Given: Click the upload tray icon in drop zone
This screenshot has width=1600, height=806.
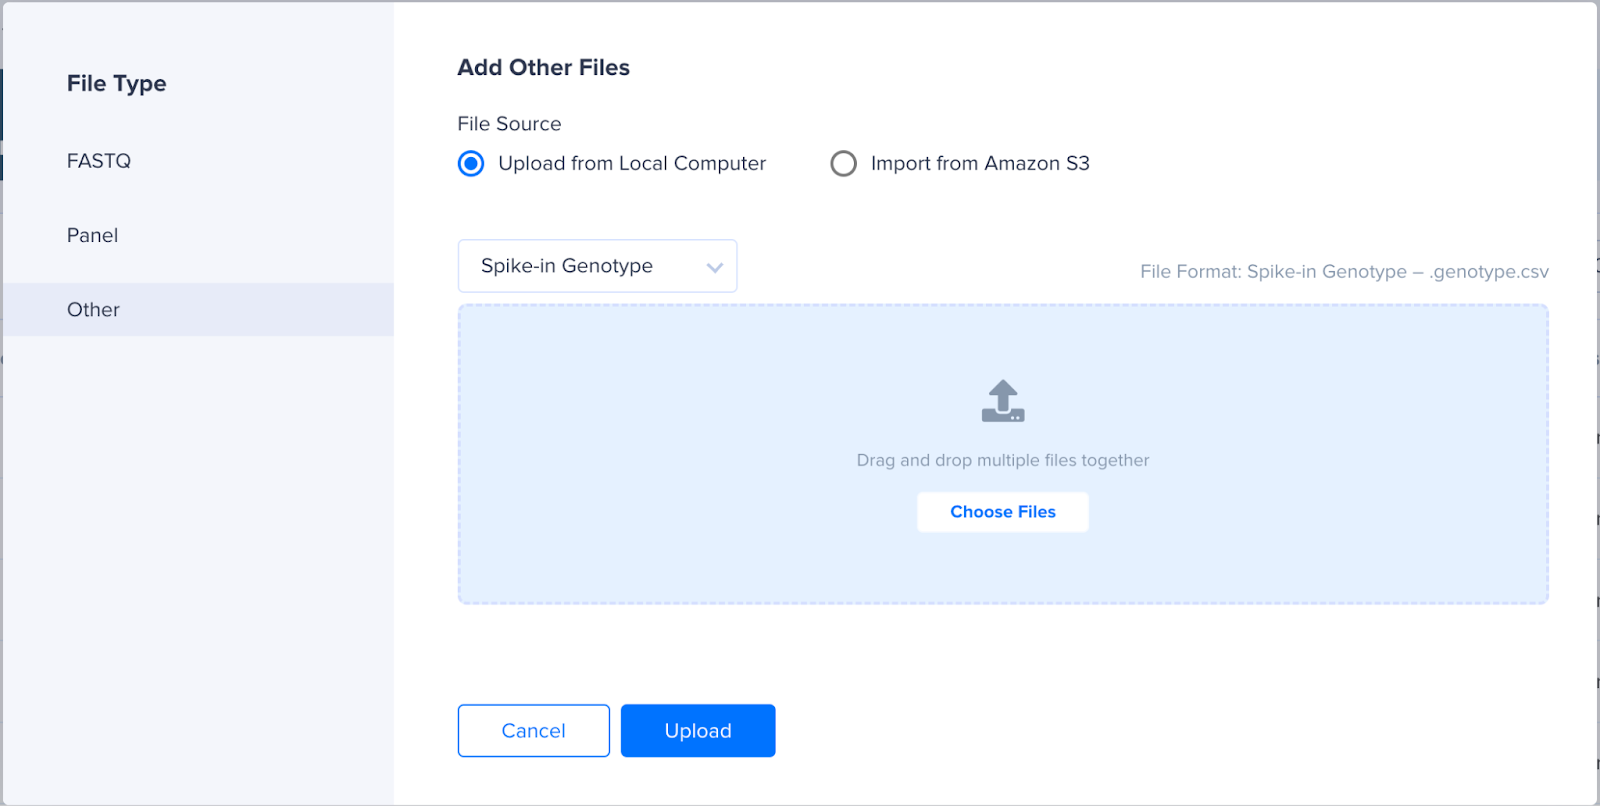Looking at the screenshot, I should pos(1003,401).
